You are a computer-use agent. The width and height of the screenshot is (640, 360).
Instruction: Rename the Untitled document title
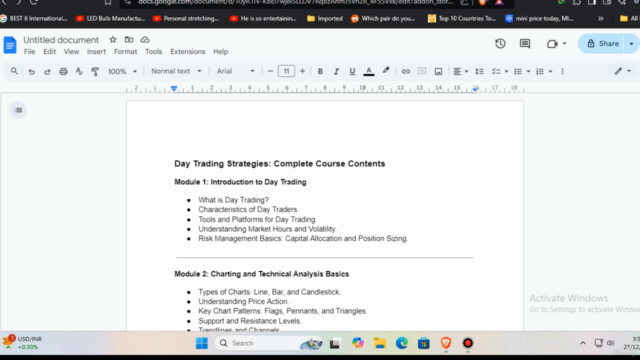[x=61, y=40]
